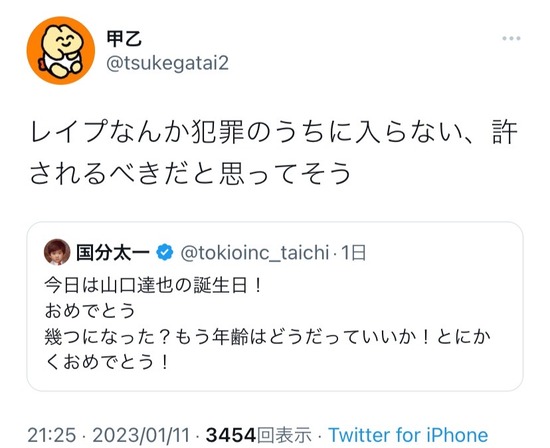The width and height of the screenshot is (550, 448).
Task: Open the @tokioinc_taichi handle
Action: [x=255, y=253]
